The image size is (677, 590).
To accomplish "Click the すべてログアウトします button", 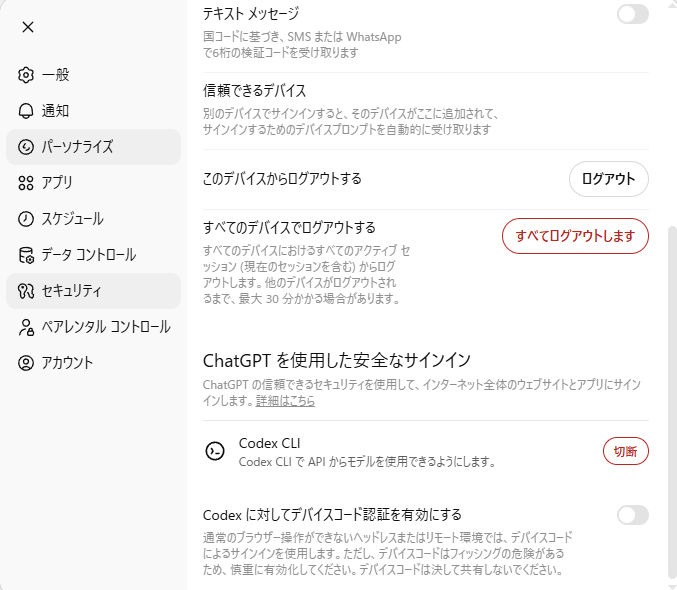I will pos(575,236).
